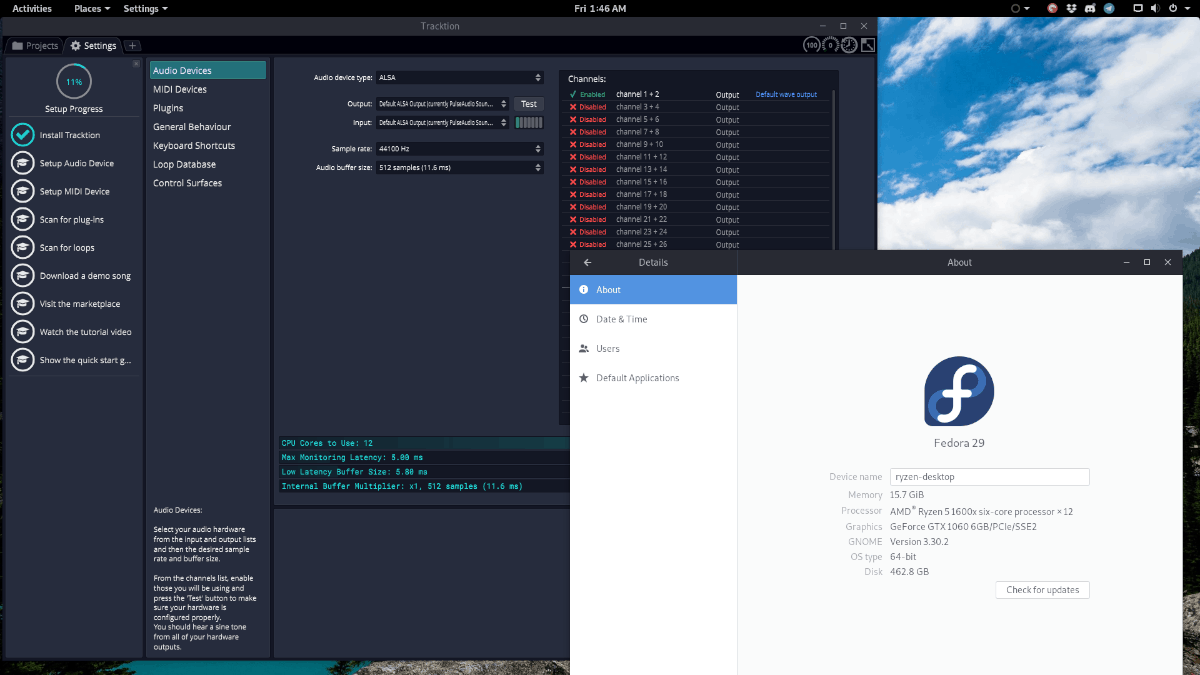Open the system menu dropdown arrow

(1189, 8)
